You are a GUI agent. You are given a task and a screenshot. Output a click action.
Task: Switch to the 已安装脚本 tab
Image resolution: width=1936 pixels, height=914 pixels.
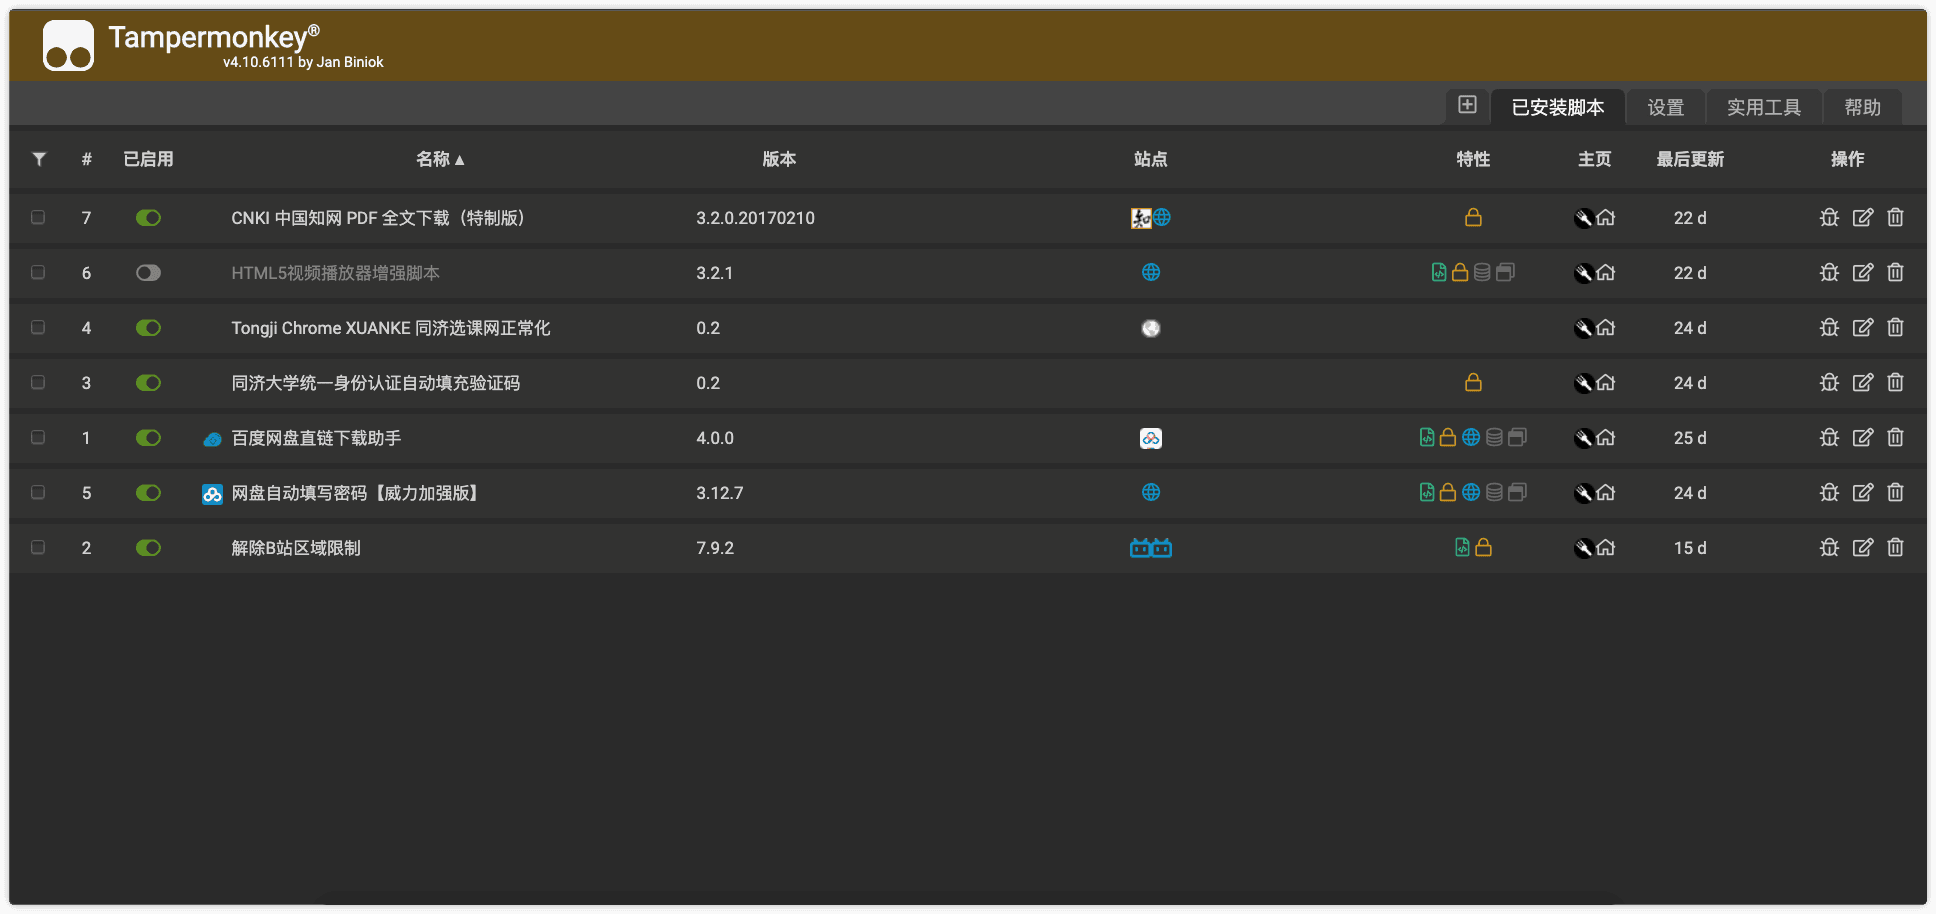1558,107
